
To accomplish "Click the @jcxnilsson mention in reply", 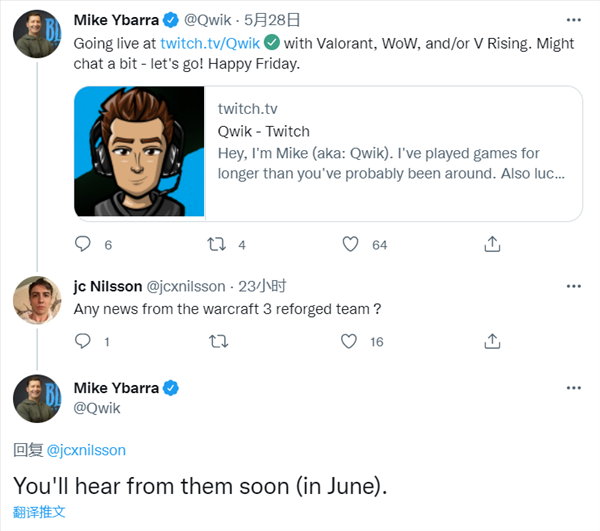I will point(86,450).
